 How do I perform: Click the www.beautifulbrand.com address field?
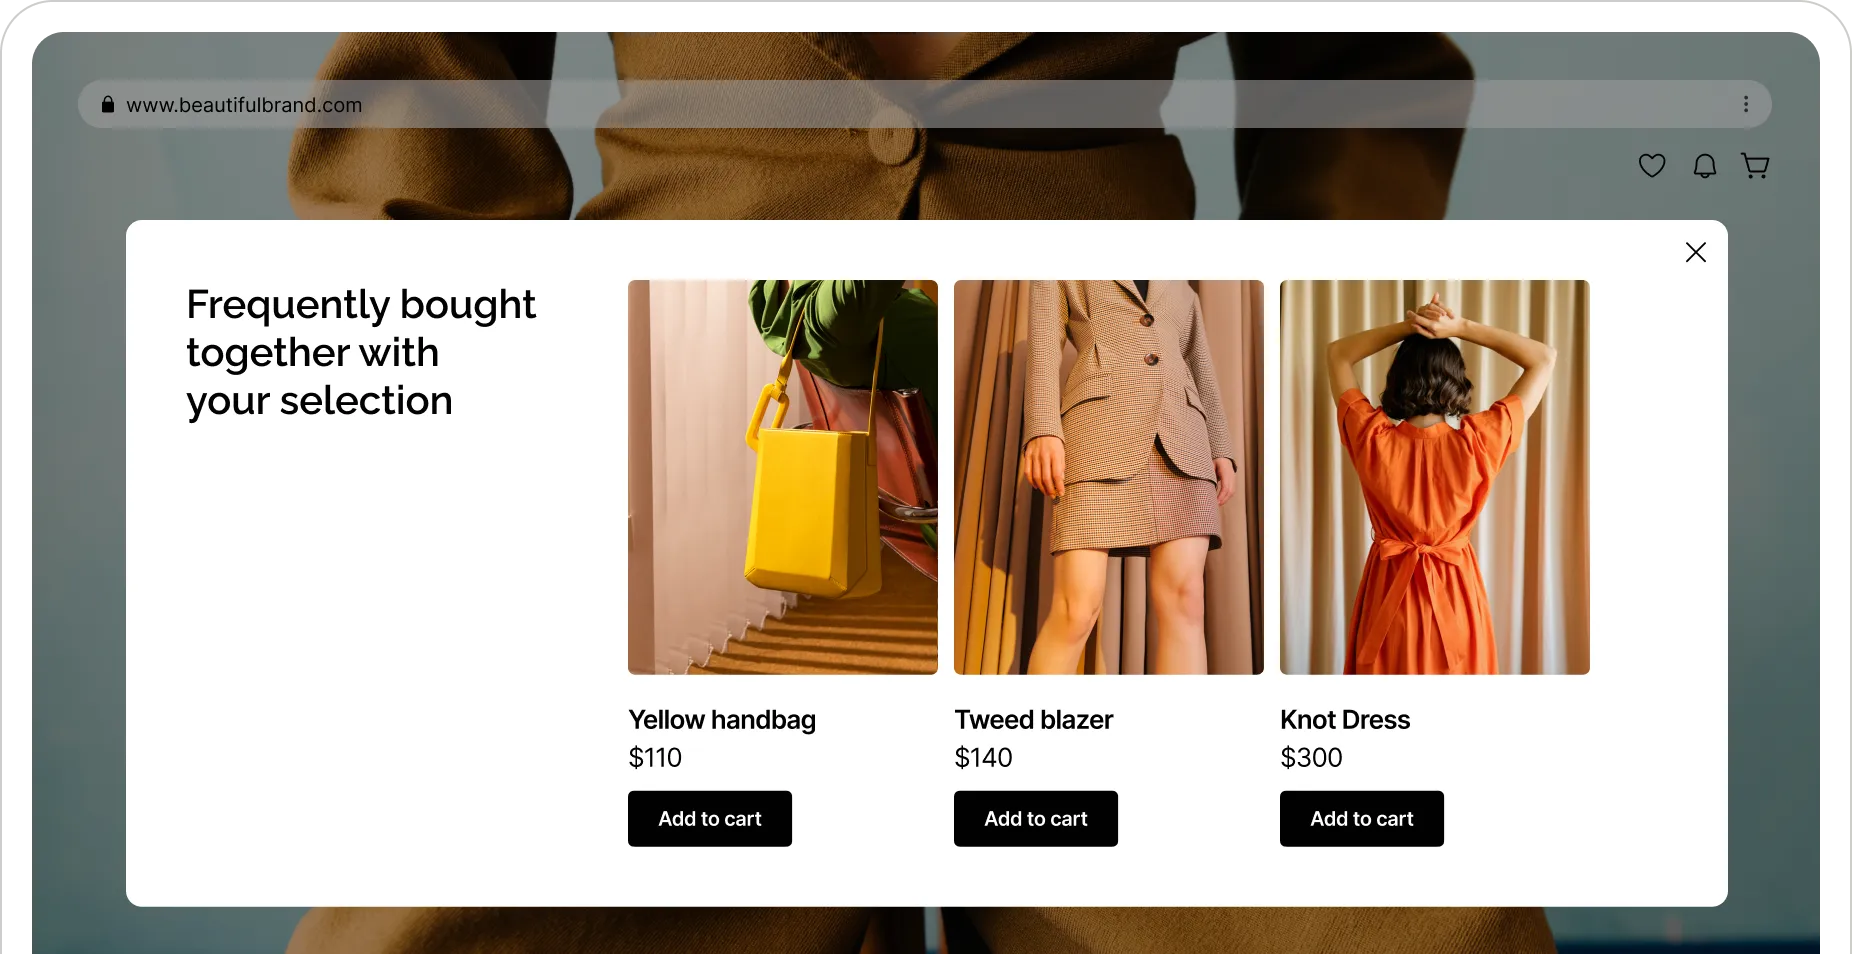pyautogui.click(x=925, y=104)
